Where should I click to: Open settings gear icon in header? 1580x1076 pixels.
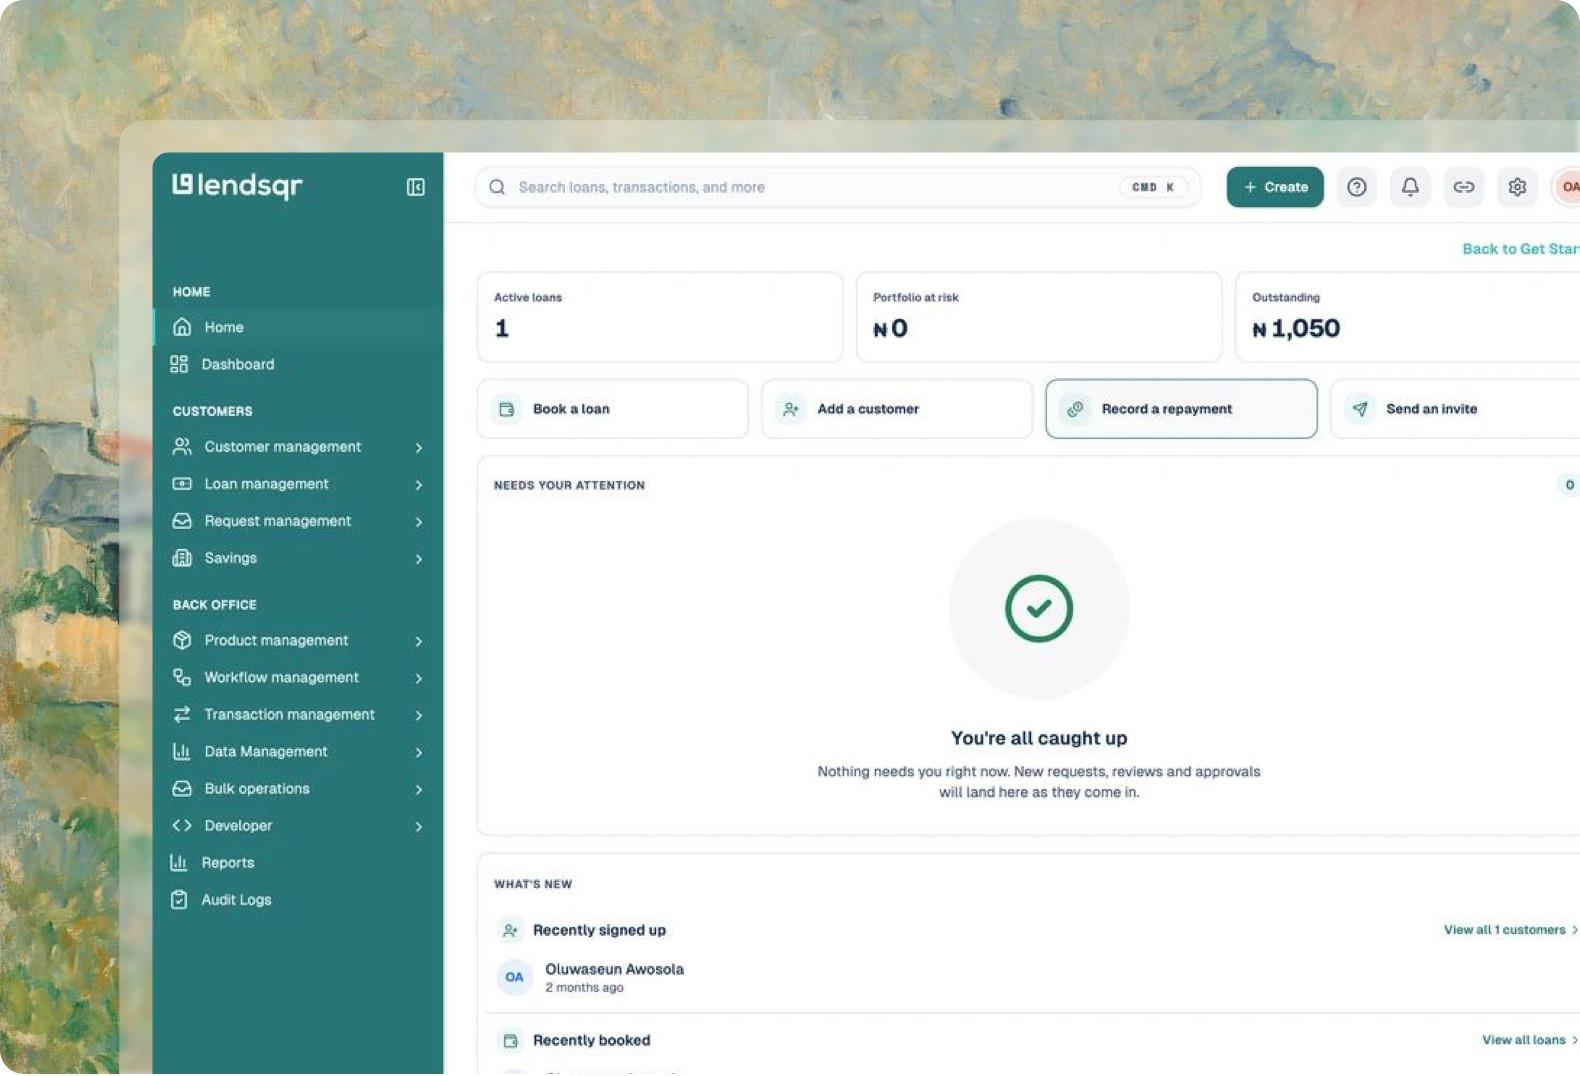click(x=1517, y=187)
